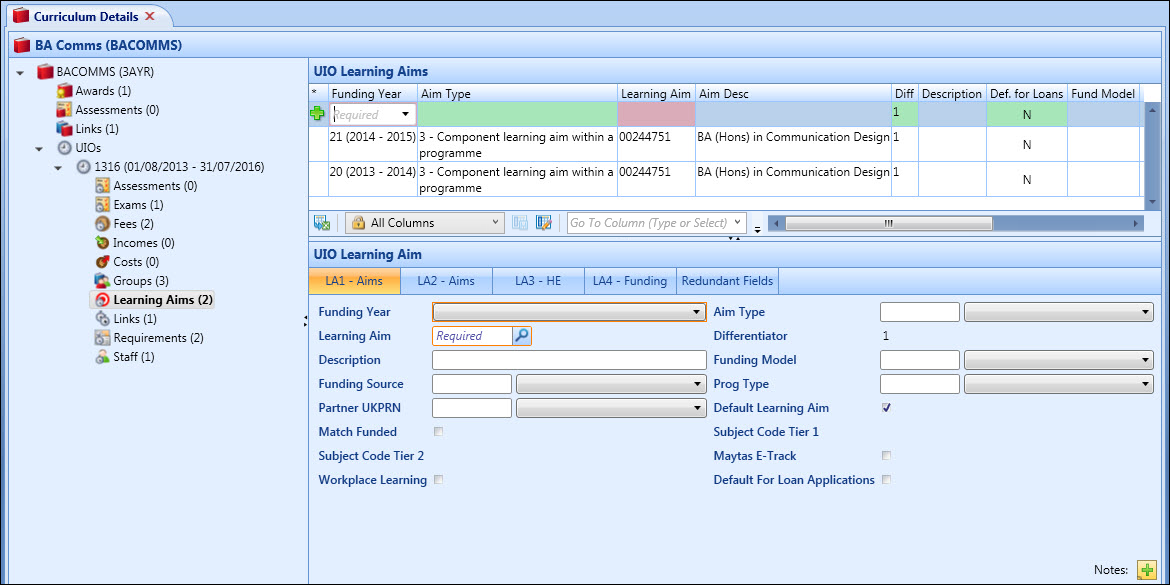The width and height of the screenshot is (1170, 585).
Task: Uncheck Default Learning Aim
Action: [885, 407]
